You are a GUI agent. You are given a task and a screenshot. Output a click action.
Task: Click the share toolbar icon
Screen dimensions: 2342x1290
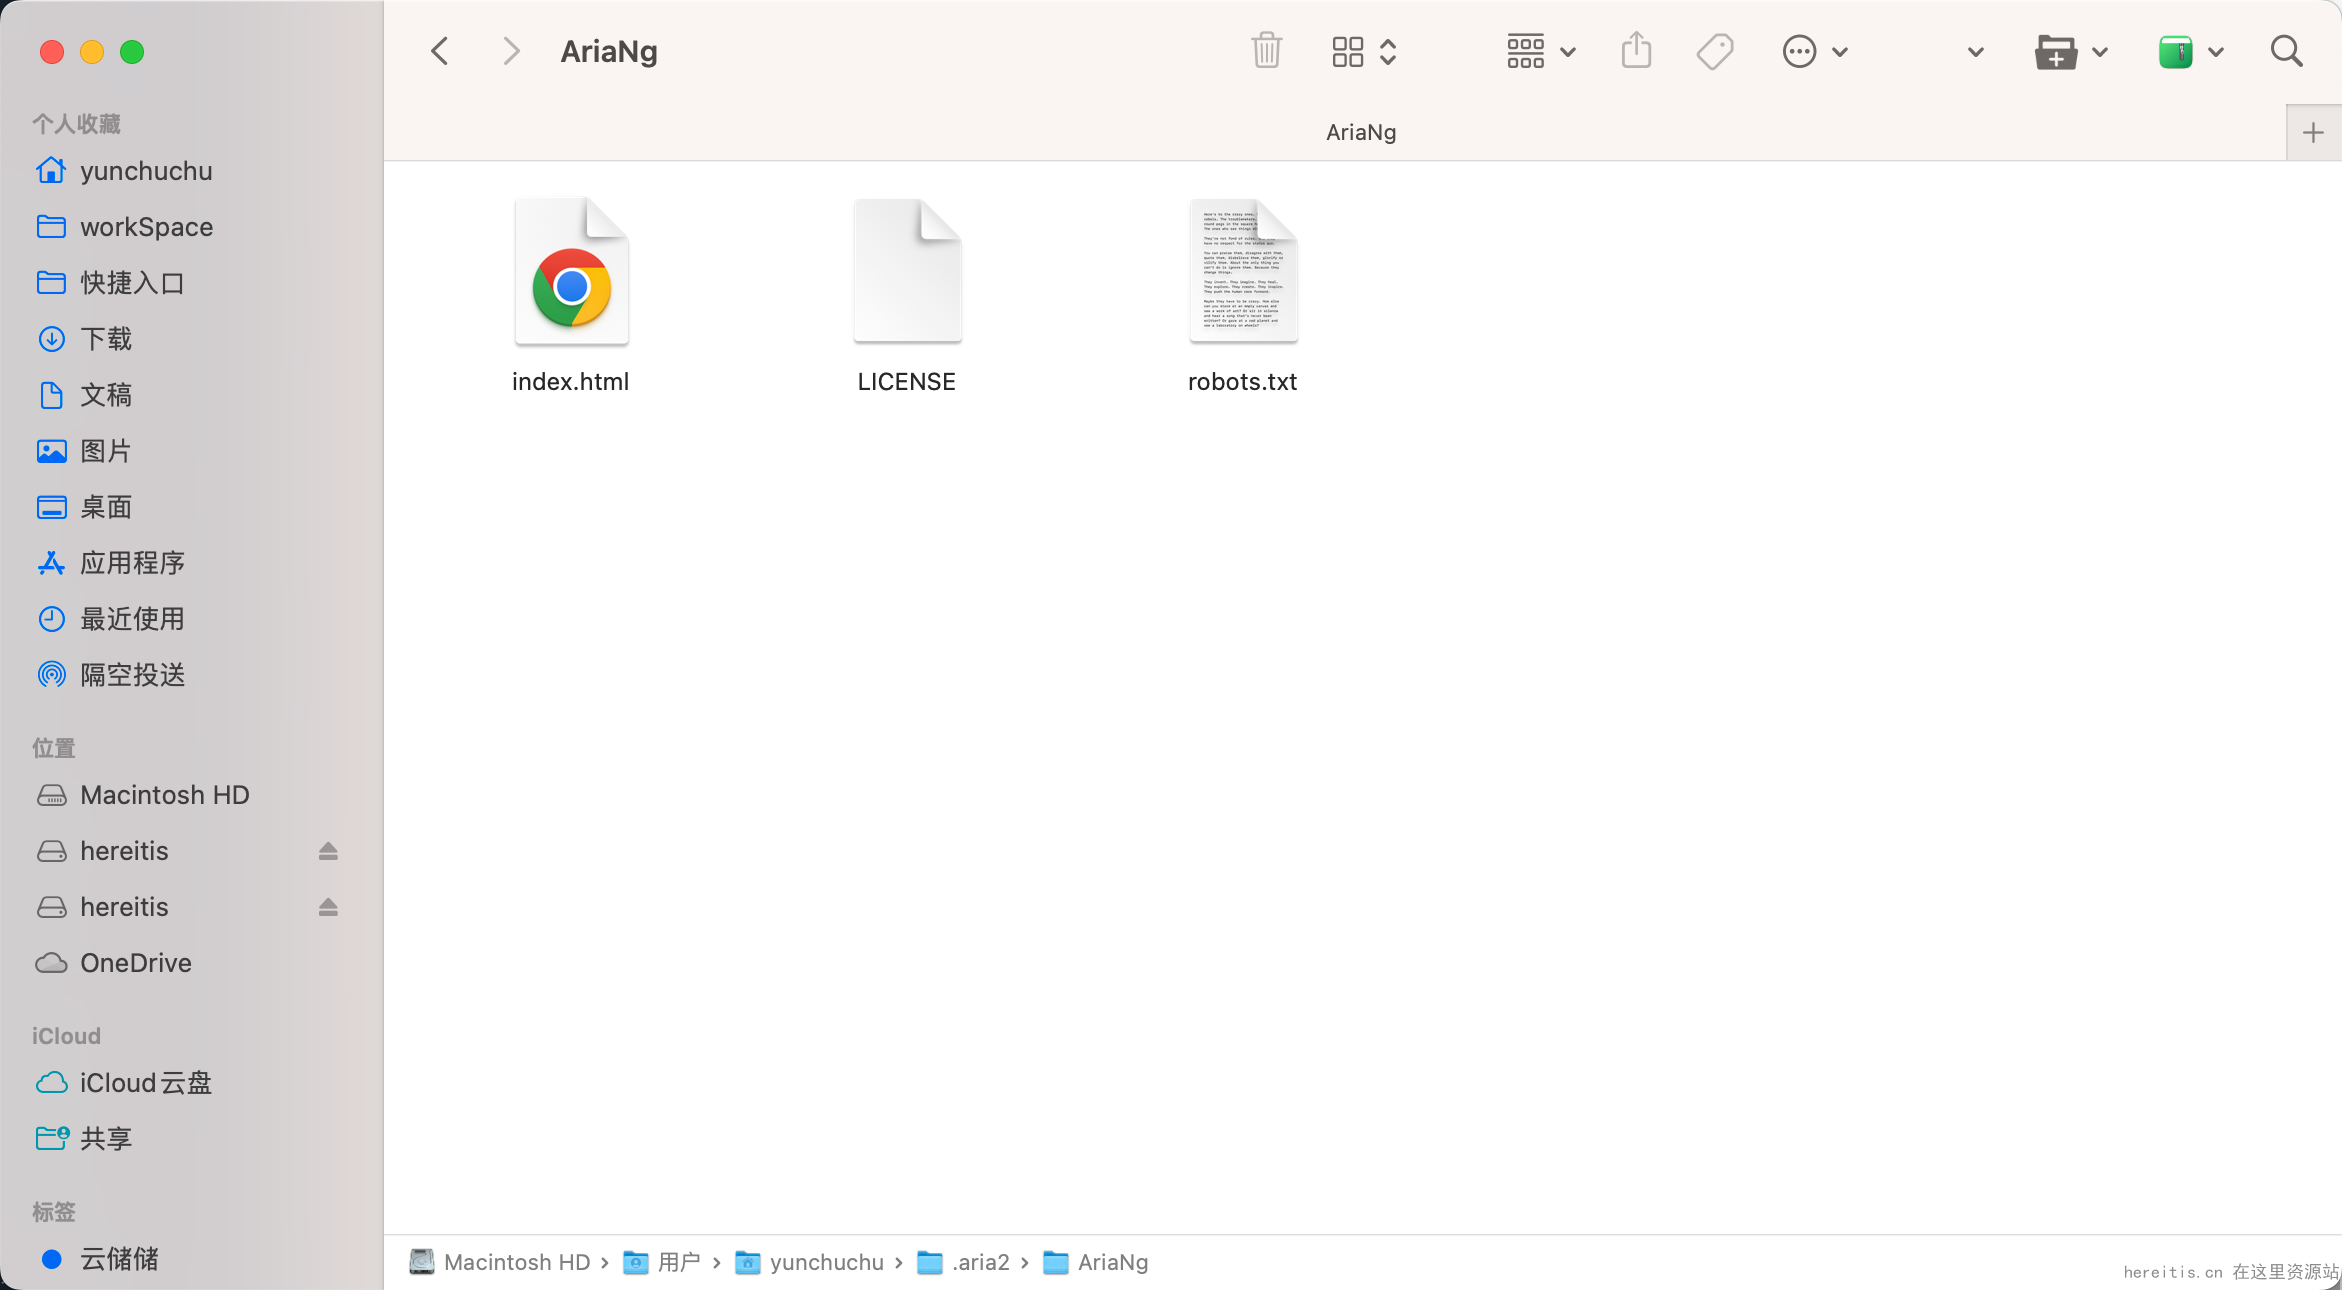pos(1636,51)
